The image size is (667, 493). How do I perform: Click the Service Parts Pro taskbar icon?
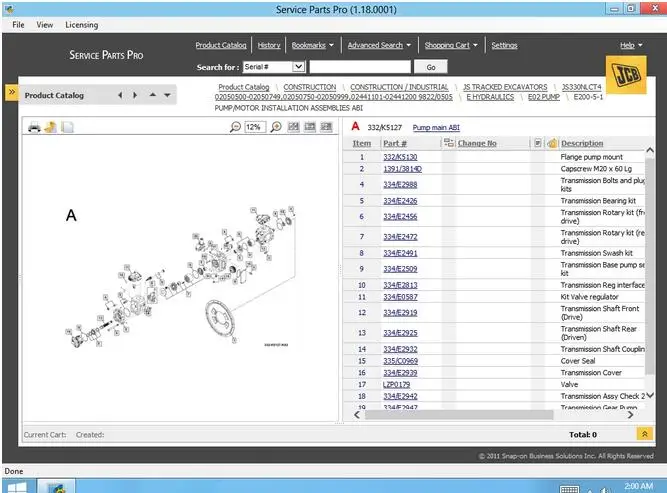pos(56,487)
